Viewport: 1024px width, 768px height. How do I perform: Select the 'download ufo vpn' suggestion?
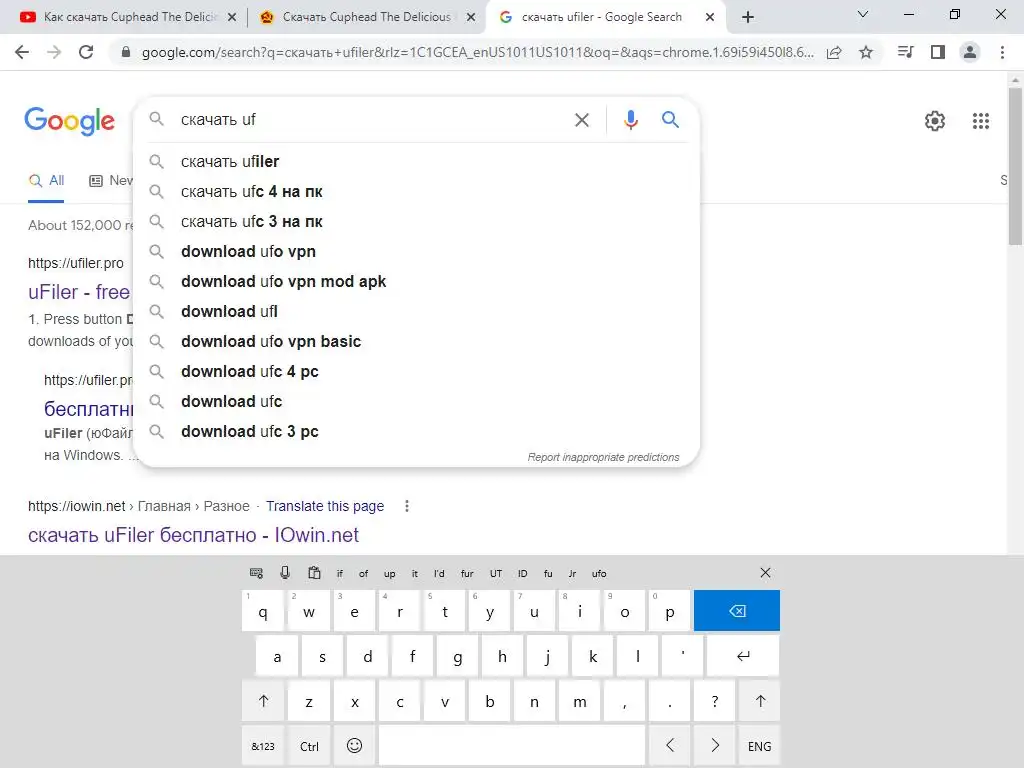pos(248,251)
